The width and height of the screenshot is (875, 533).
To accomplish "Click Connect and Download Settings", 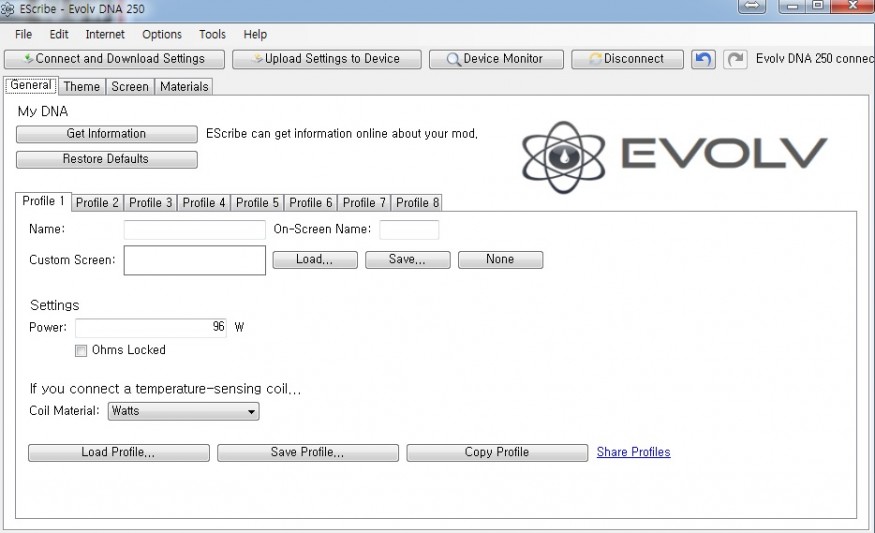I will click(114, 59).
